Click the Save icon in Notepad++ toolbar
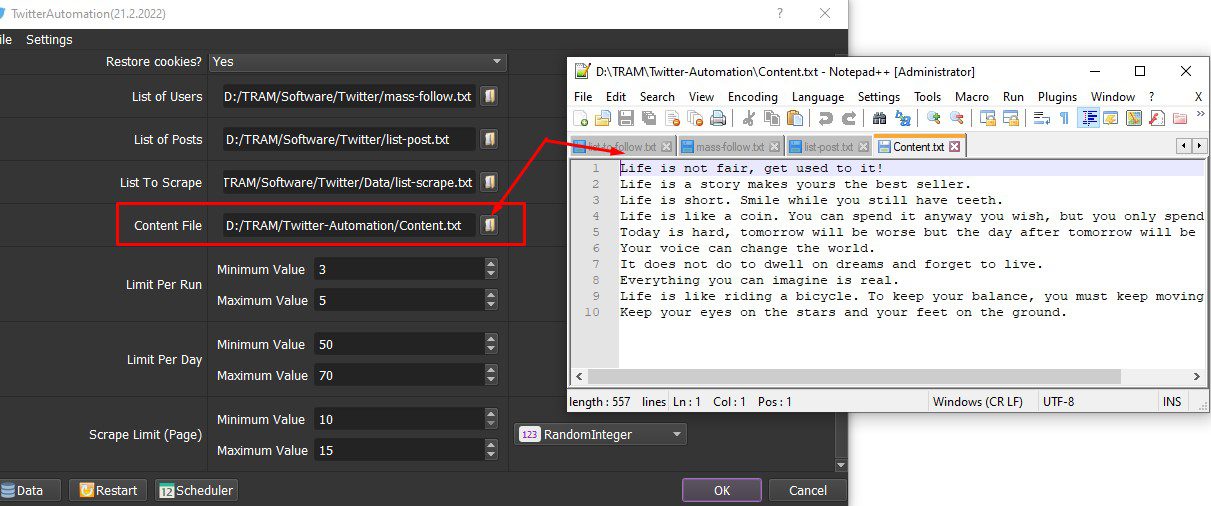The width and height of the screenshot is (1211, 506). coord(626,118)
